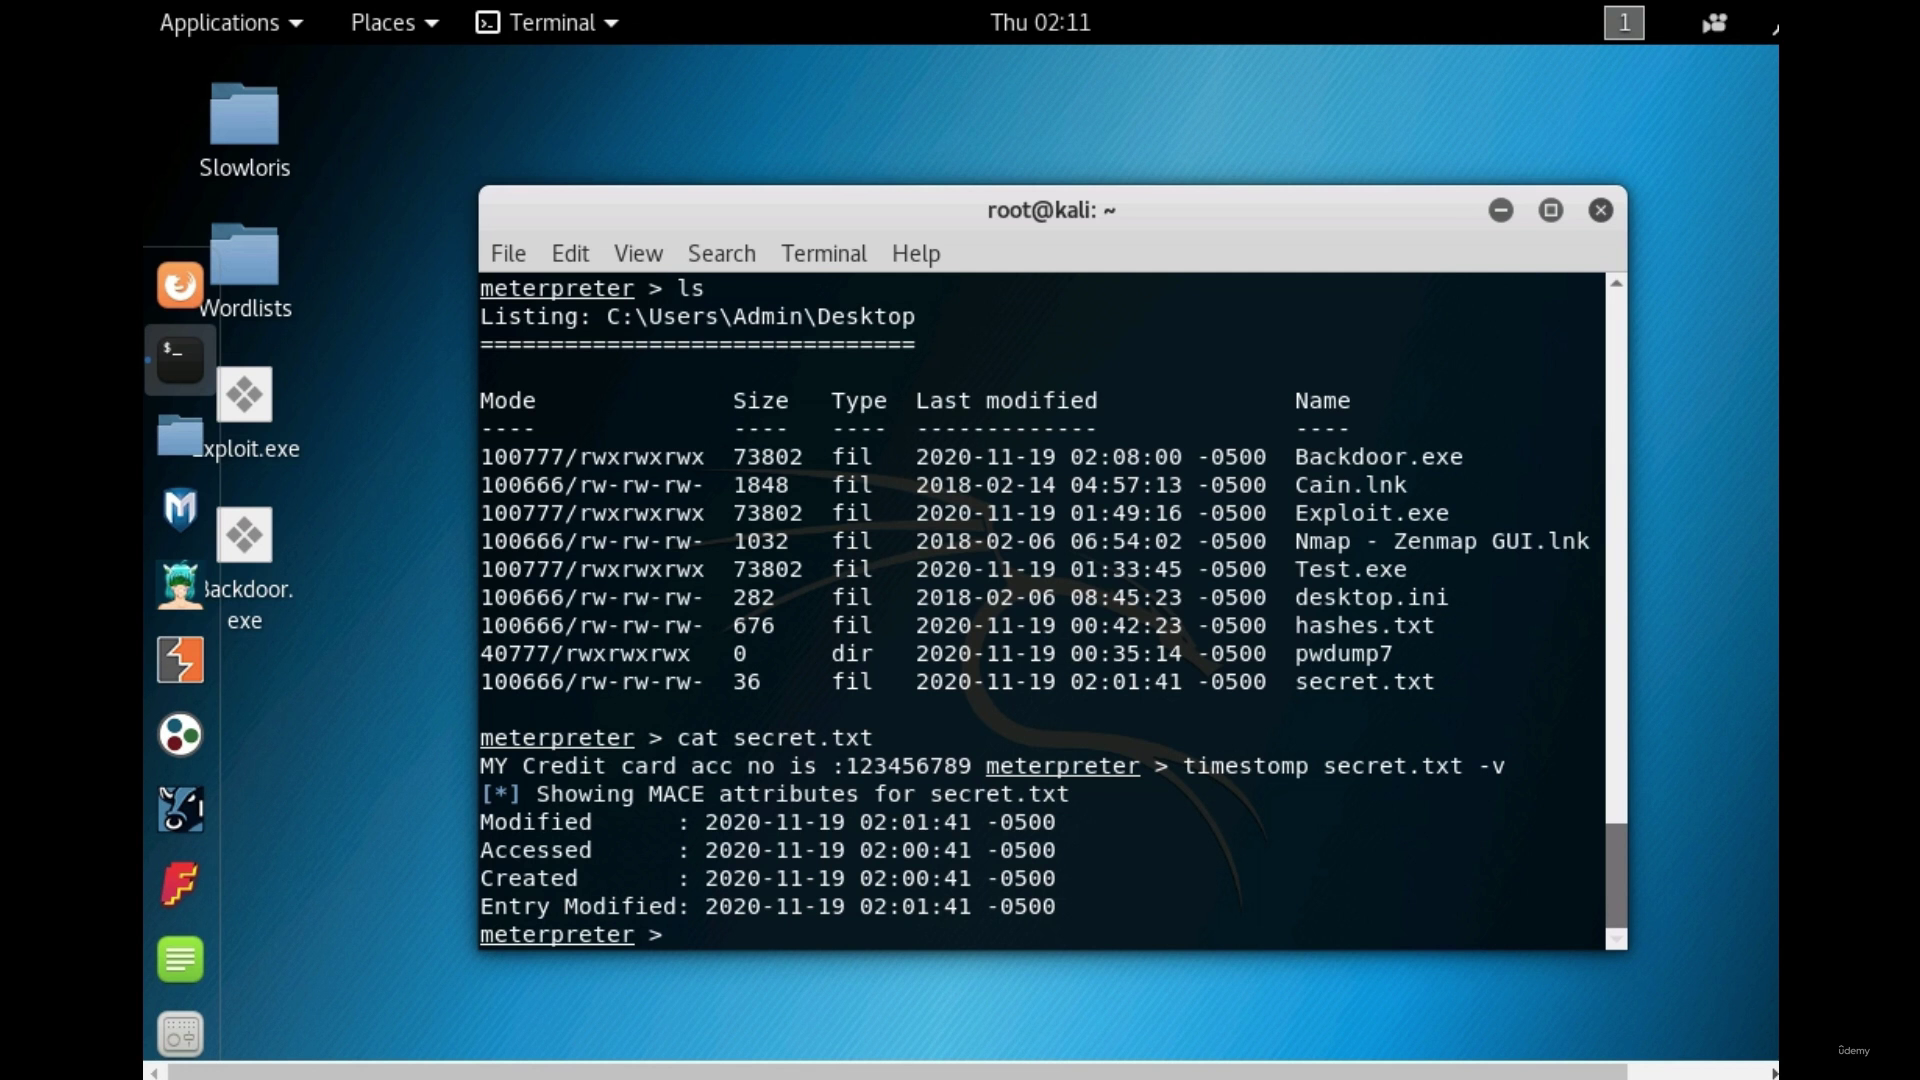This screenshot has height=1080, width=1920.
Task: Open the Edit menu in terminal
Action: [570, 253]
